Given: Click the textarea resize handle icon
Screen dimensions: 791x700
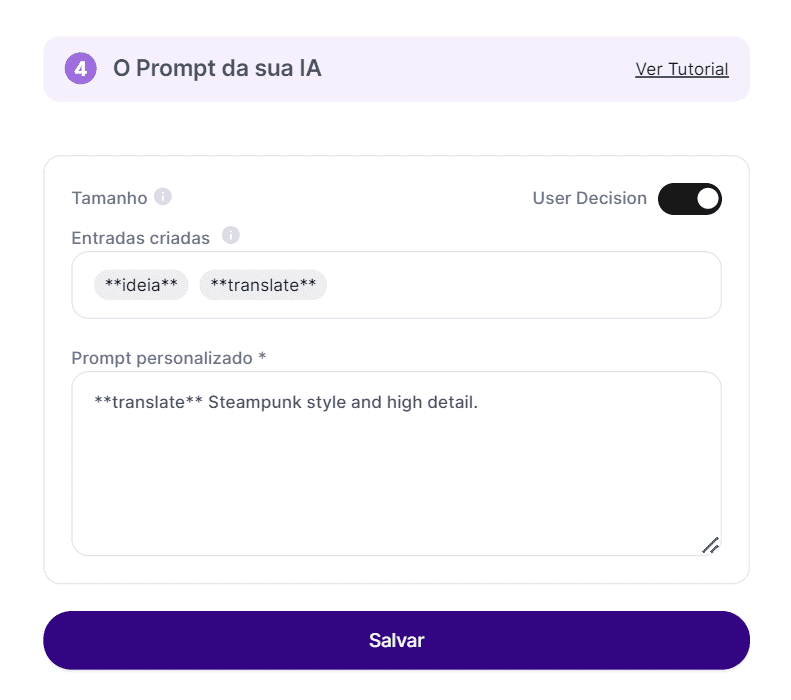Looking at the screenshot, I should [710, 545].
